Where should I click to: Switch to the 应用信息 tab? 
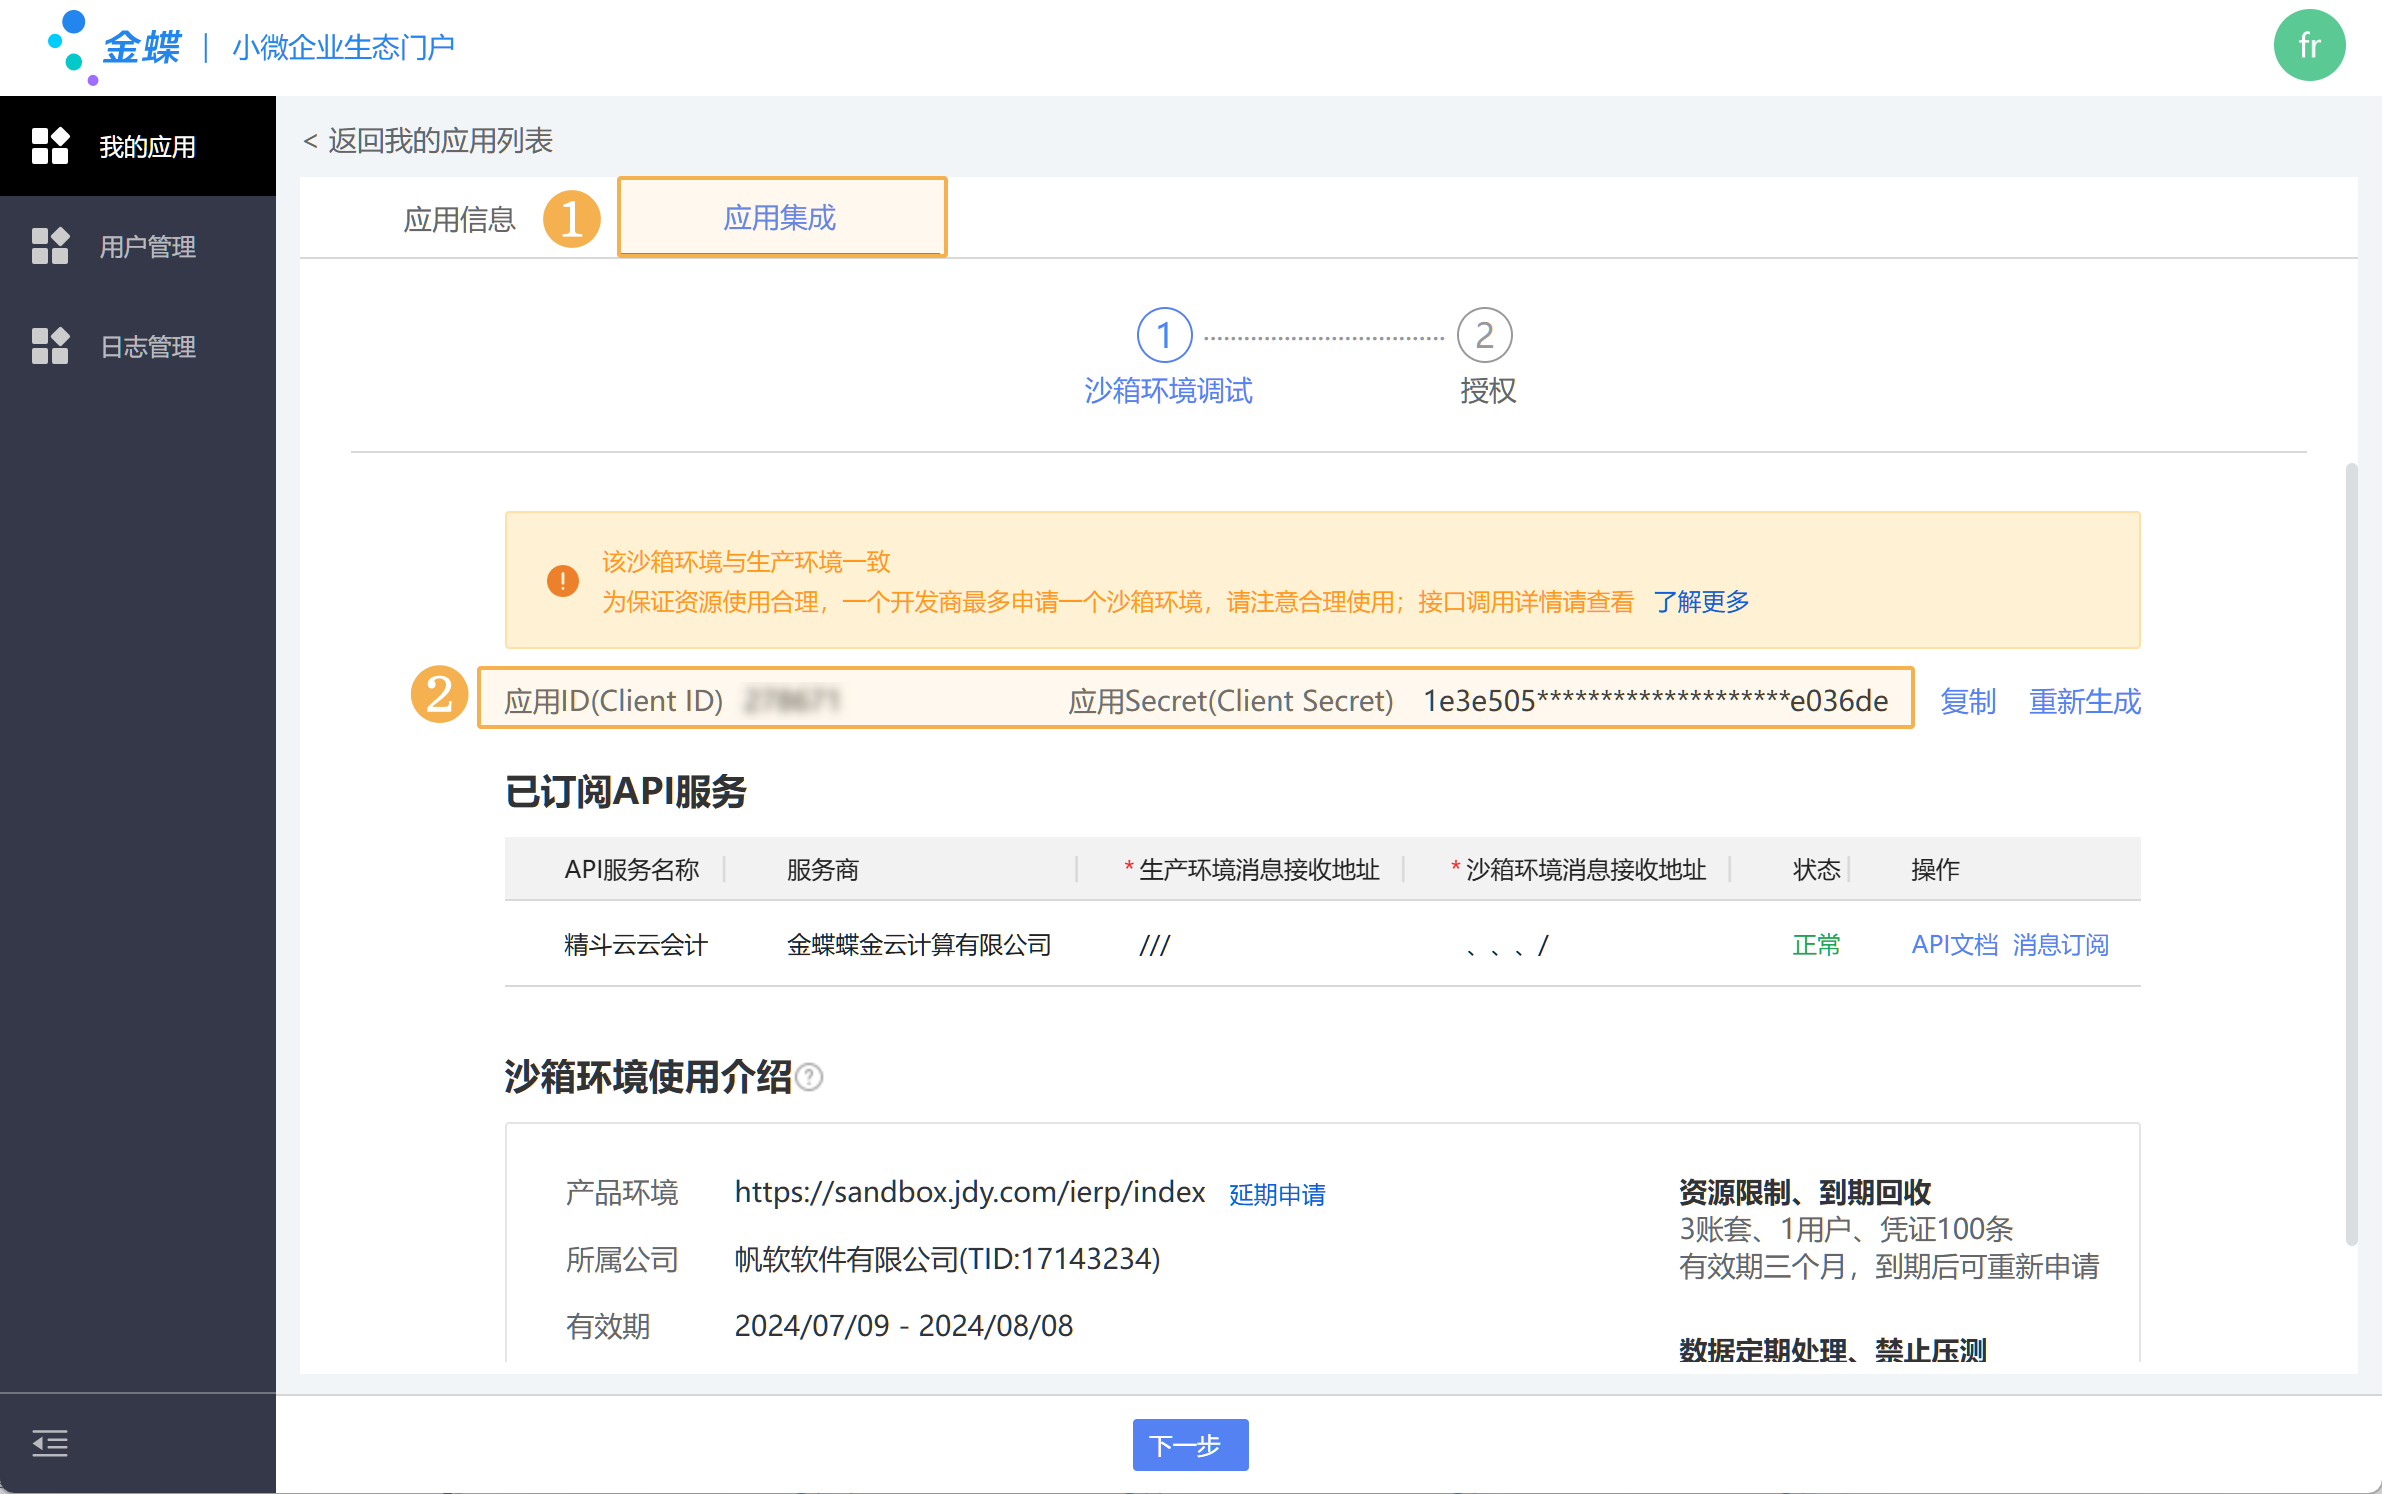click(459, 218)
